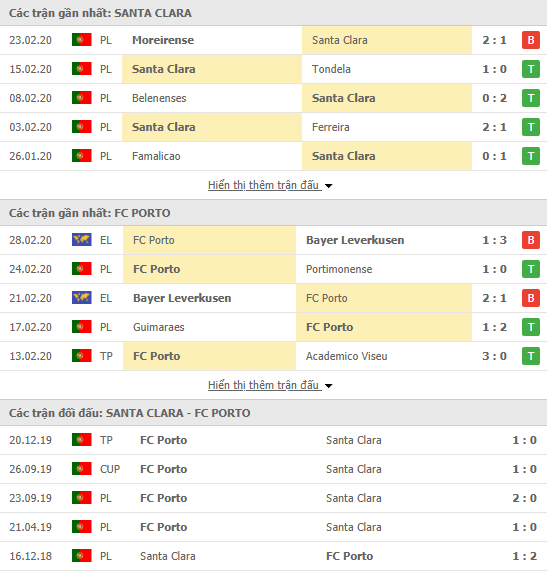Click green T badge for Guimaraes match
This screenshot has width=547, height=573.
coord(531,327)
